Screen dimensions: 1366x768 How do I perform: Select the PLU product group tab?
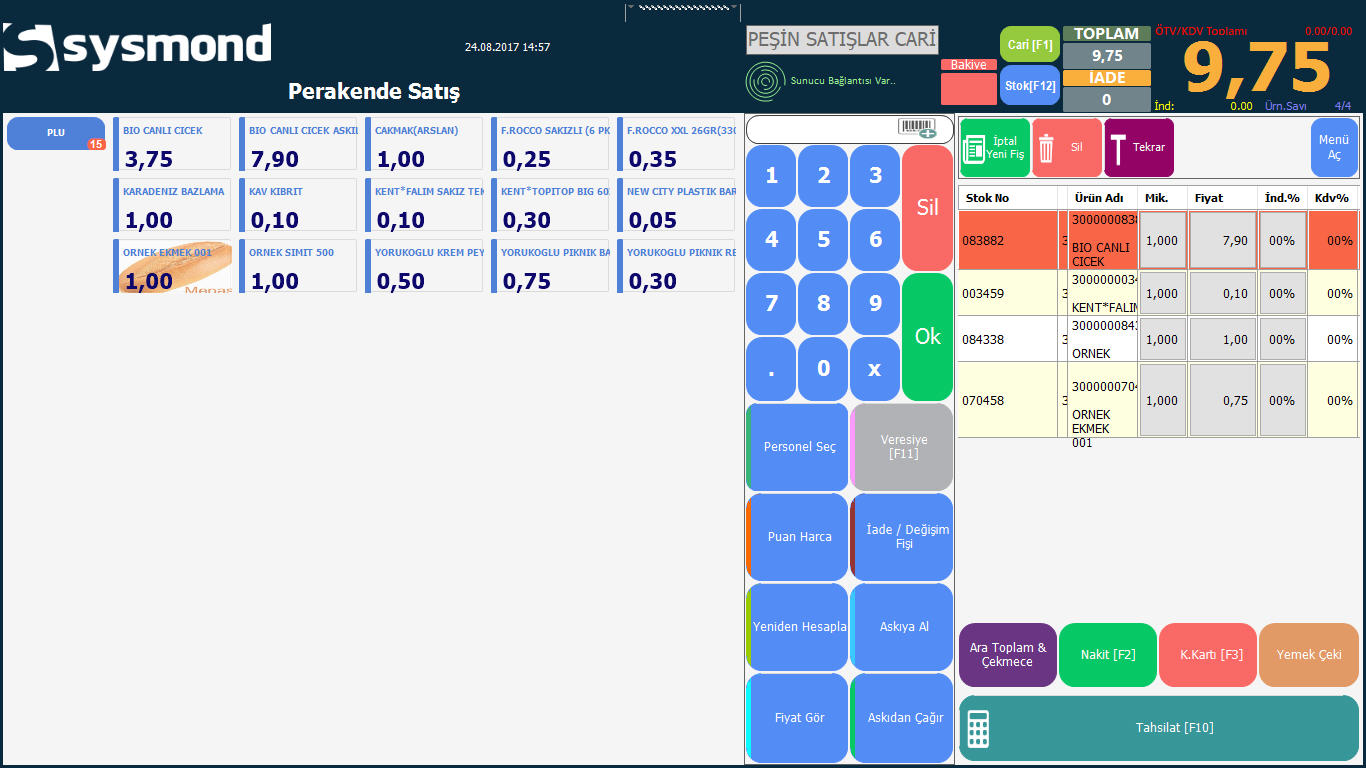pyautogui.click(x=56, y=133)
